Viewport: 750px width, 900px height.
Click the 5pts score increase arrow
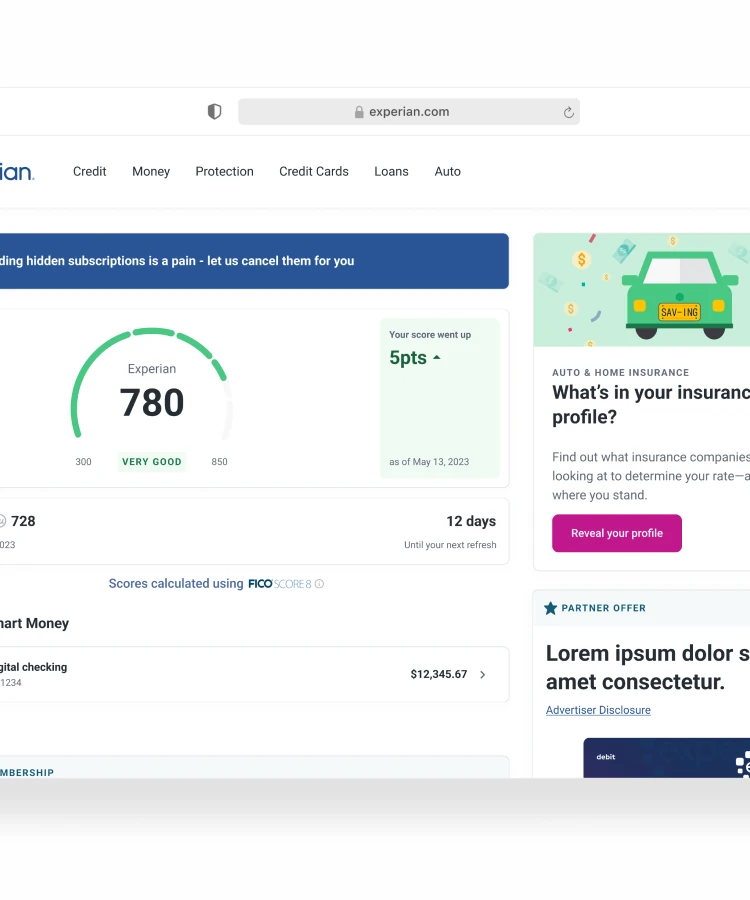(437, 358)
